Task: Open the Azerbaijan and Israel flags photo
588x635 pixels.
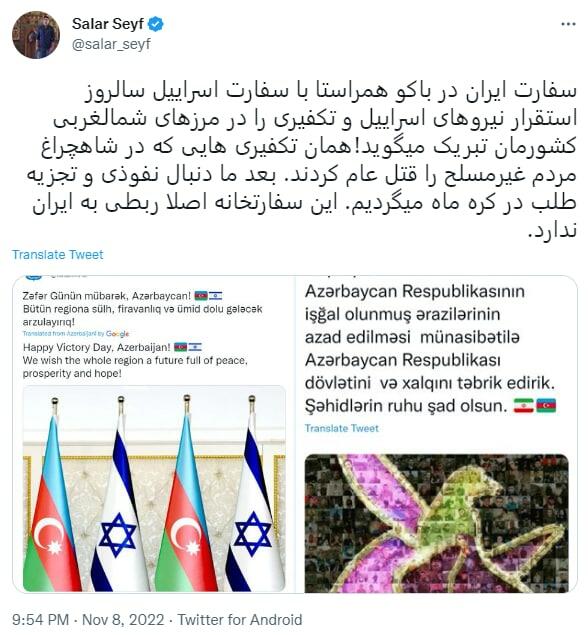Action: (154, 489)
